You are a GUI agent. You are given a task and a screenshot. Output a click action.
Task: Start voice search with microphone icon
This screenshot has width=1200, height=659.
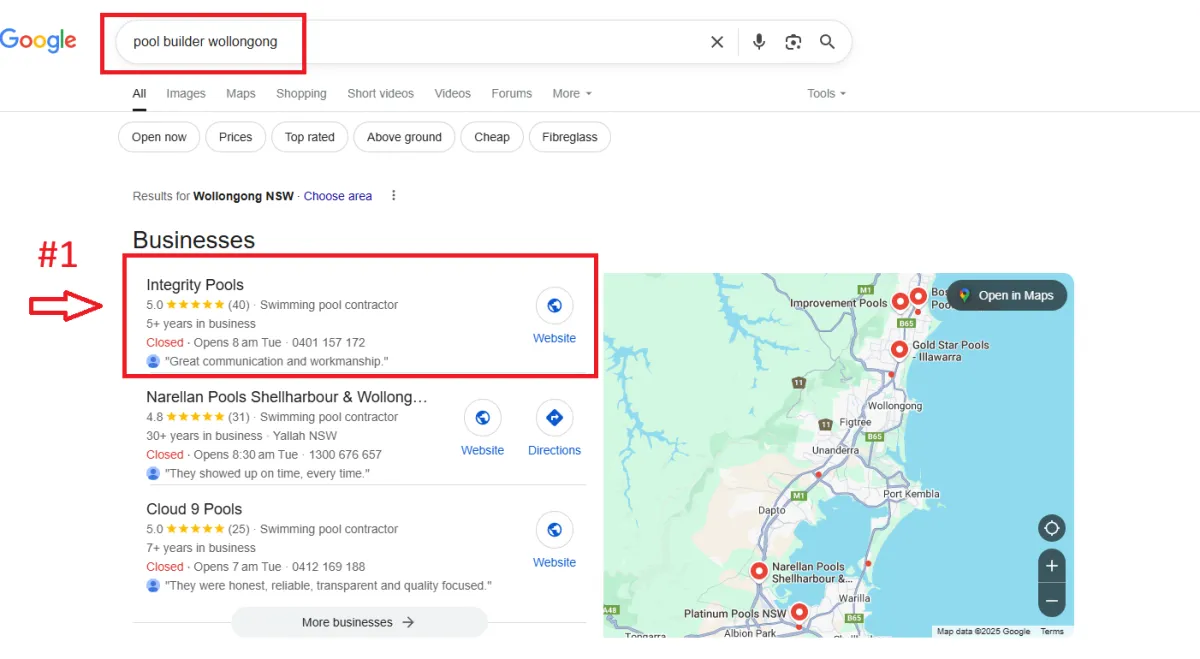[x=759, y=42]
